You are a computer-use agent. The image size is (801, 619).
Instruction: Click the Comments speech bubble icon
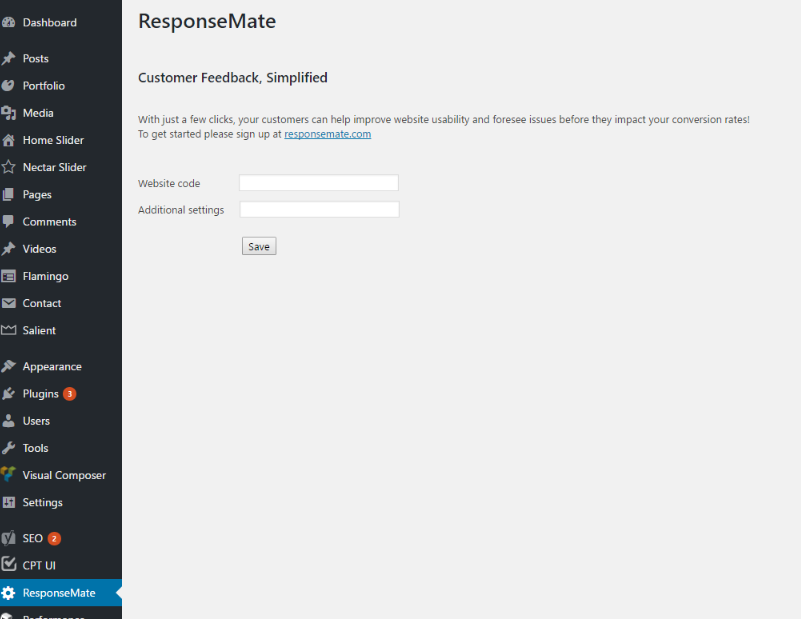(8, 221)
